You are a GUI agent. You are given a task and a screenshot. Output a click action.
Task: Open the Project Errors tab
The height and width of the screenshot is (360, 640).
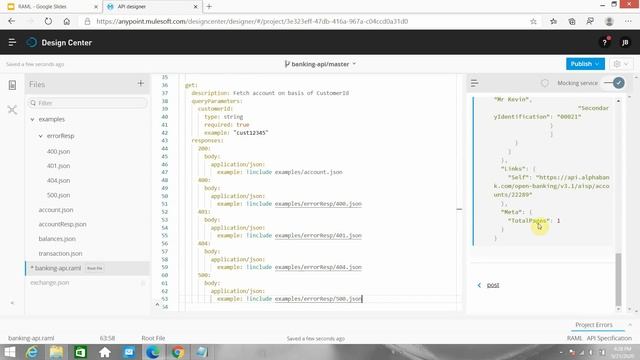point(593,325)
